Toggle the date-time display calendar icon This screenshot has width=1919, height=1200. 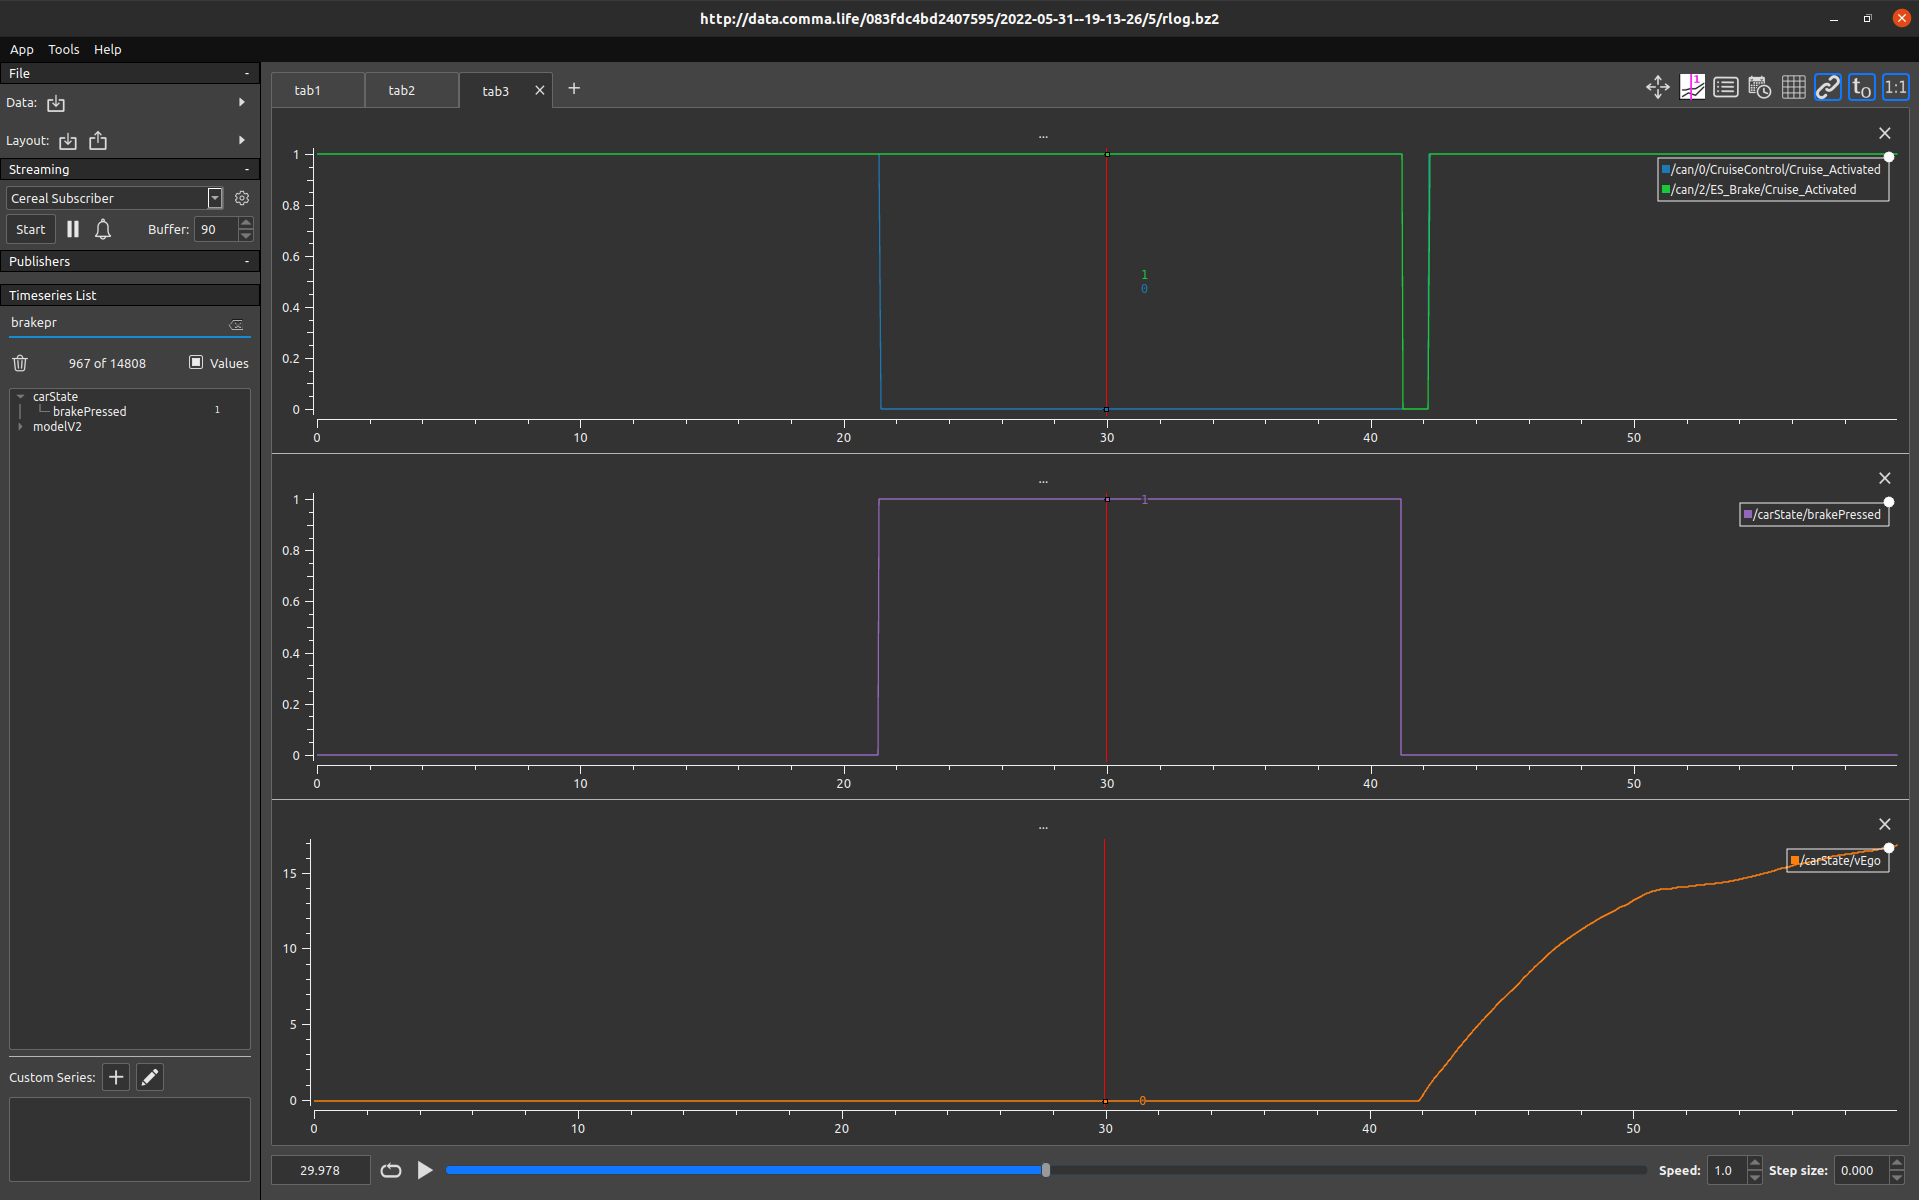click(x=1760, y=88)
